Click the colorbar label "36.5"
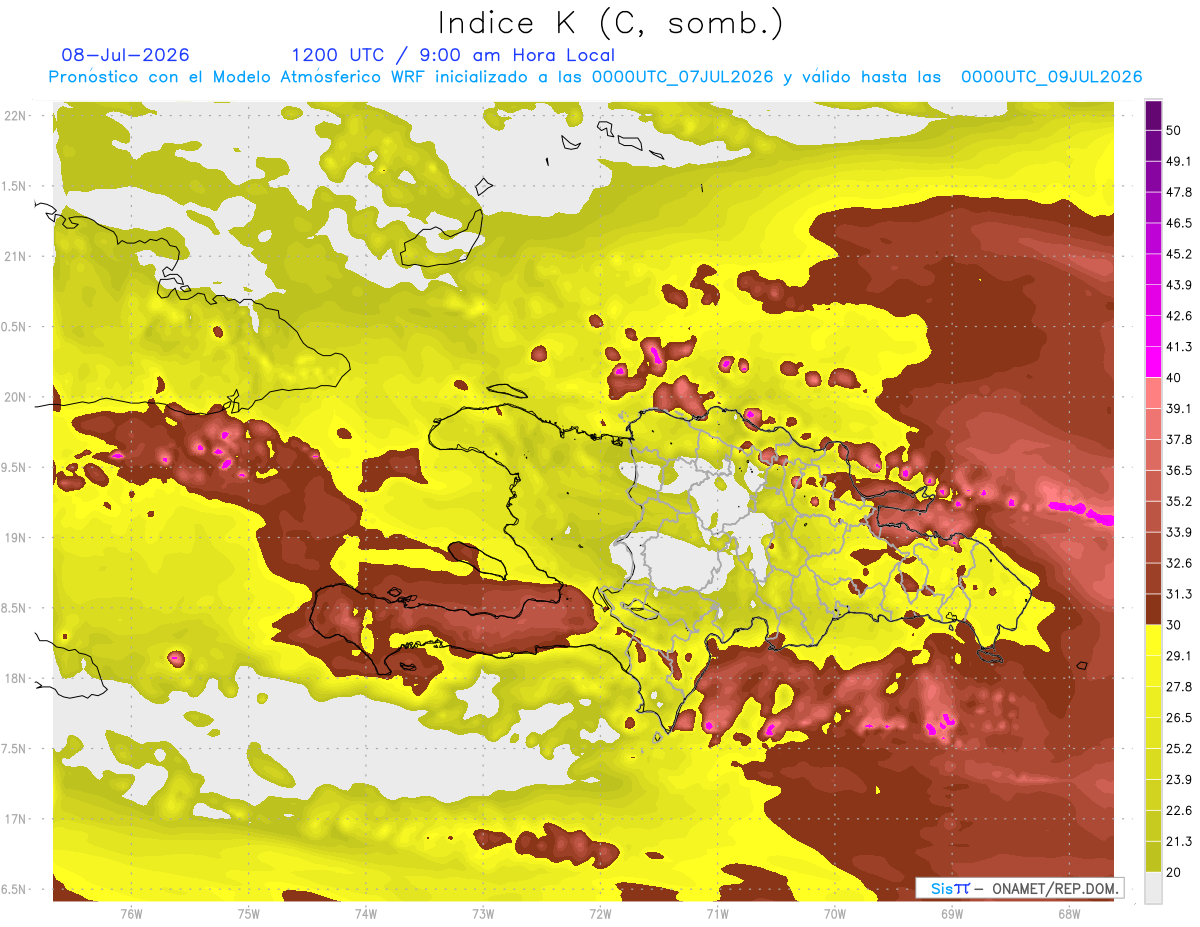Image resolution: width=1200 pixels, height=927 pixels. [1179, 470]
